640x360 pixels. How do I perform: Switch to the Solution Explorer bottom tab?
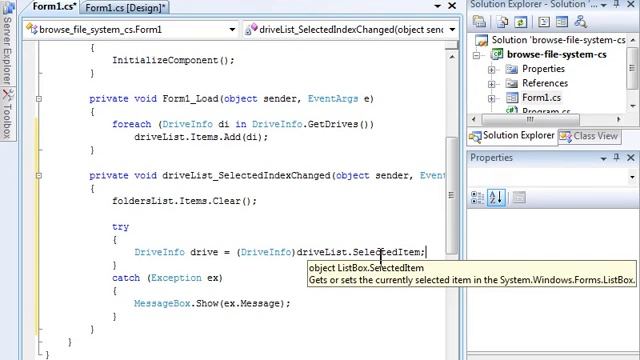(512, 136)
